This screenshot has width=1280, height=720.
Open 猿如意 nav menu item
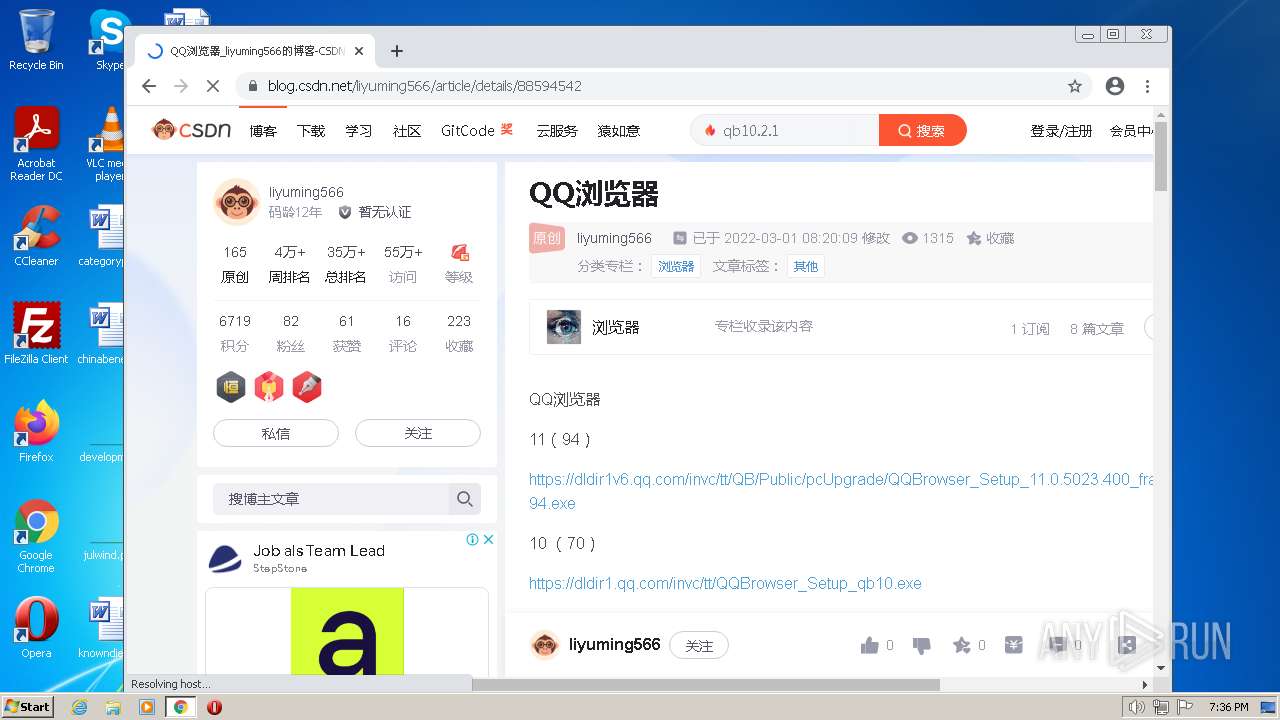(x=619, y=131)
